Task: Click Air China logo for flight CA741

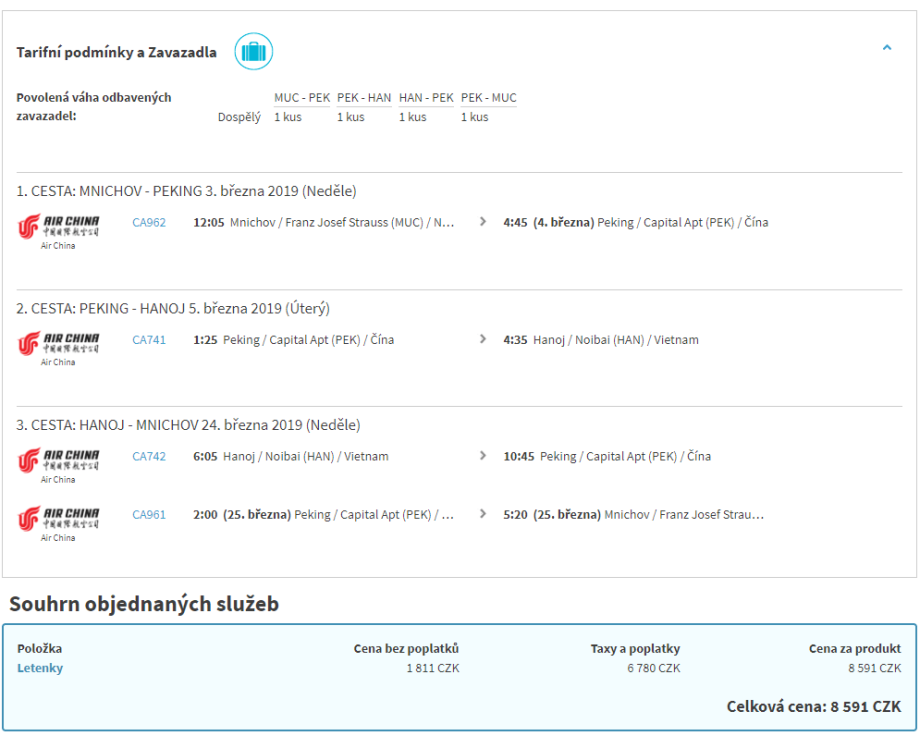Action: coord(59,344)
